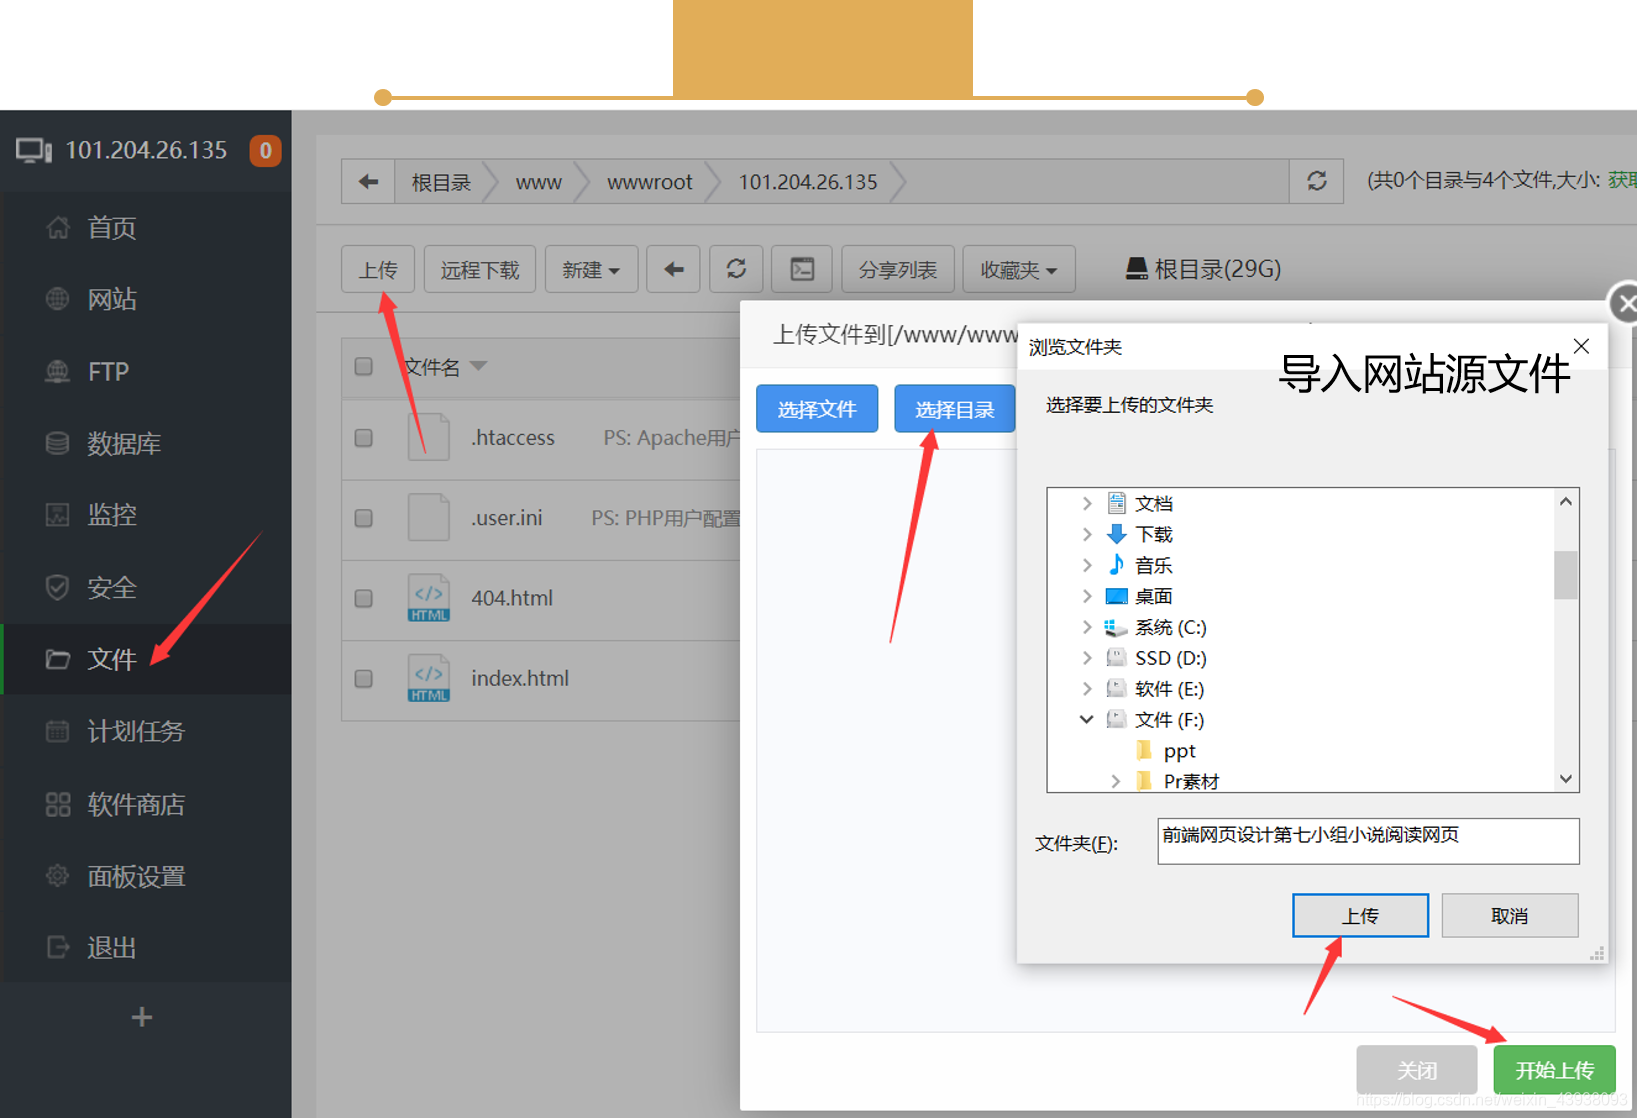Expand the SSD (D:) drive node

click(1087, 658)
